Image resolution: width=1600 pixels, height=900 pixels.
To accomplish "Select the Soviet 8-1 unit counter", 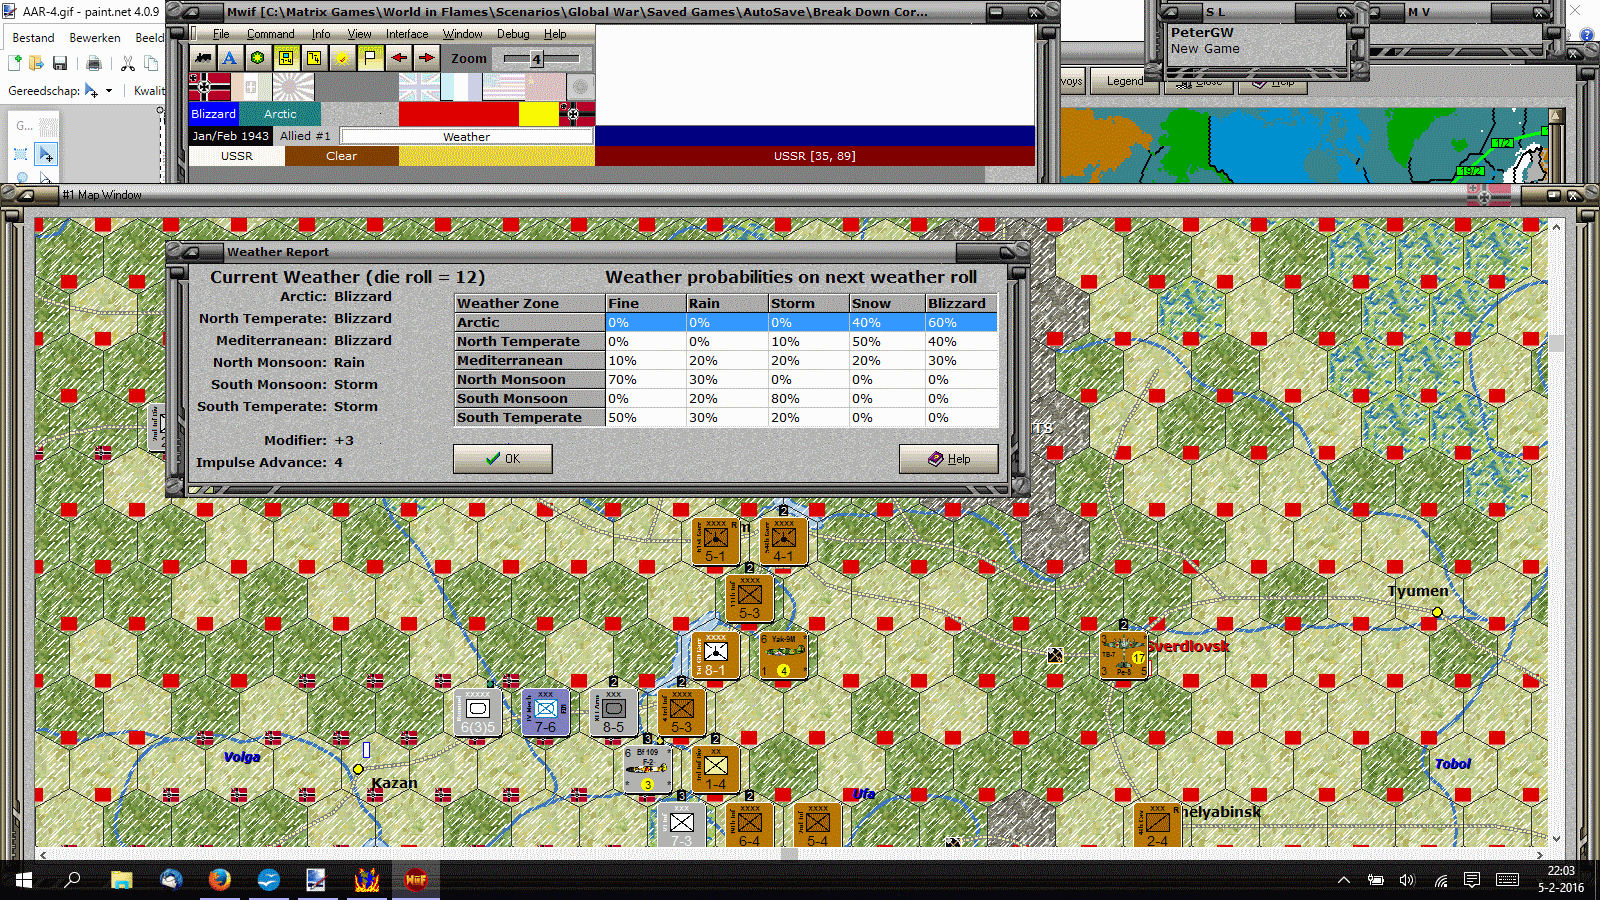I will (716, 655).
